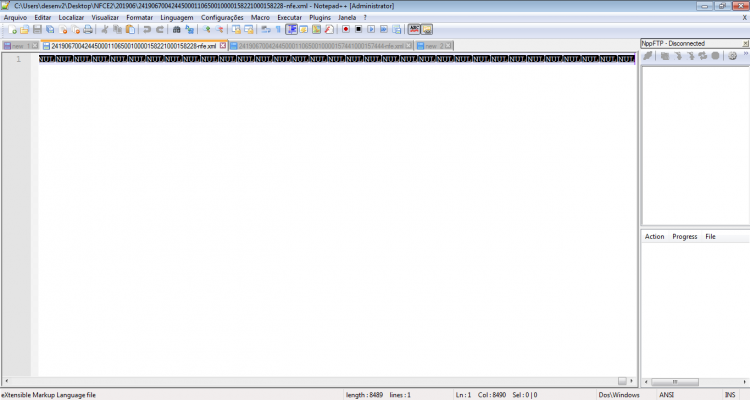750x400 pixels.
Task: Open the Arquivo menu
Action: pos(15,17)
